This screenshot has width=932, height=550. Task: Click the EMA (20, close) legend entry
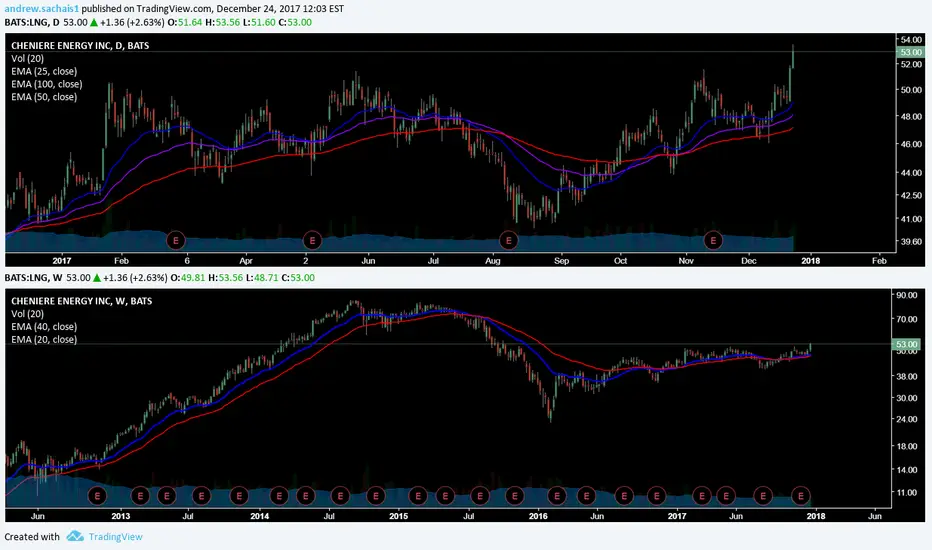(44, 340)
